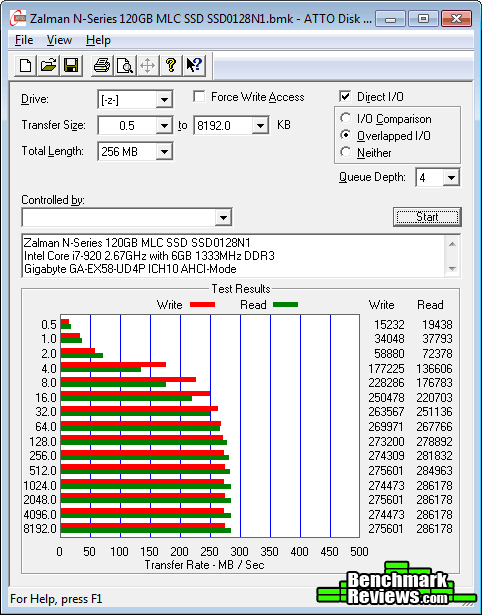482x615 pixels.
Task: Click the red Write legend swatch
Action: point(202,304)
